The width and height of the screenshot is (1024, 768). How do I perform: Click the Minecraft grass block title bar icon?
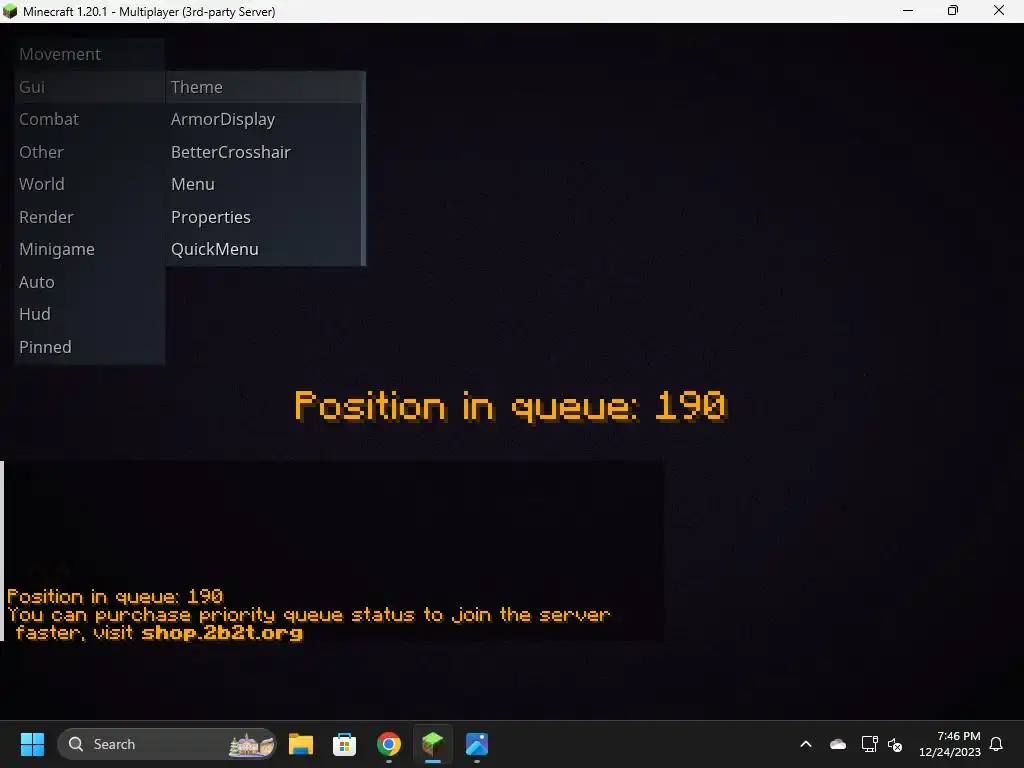[10, 11]
